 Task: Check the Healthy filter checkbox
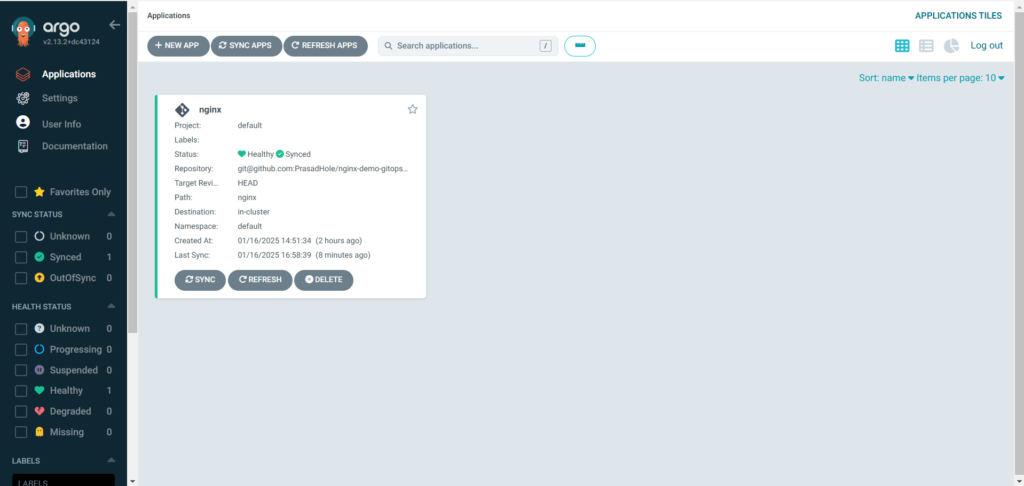tap(21, 391)
